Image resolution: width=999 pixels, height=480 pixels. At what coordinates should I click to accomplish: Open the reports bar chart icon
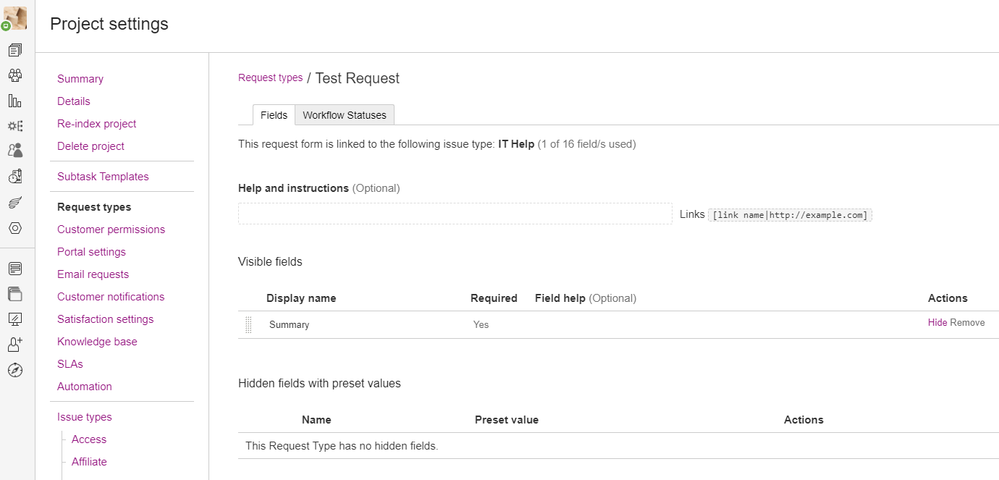(15, 100)
